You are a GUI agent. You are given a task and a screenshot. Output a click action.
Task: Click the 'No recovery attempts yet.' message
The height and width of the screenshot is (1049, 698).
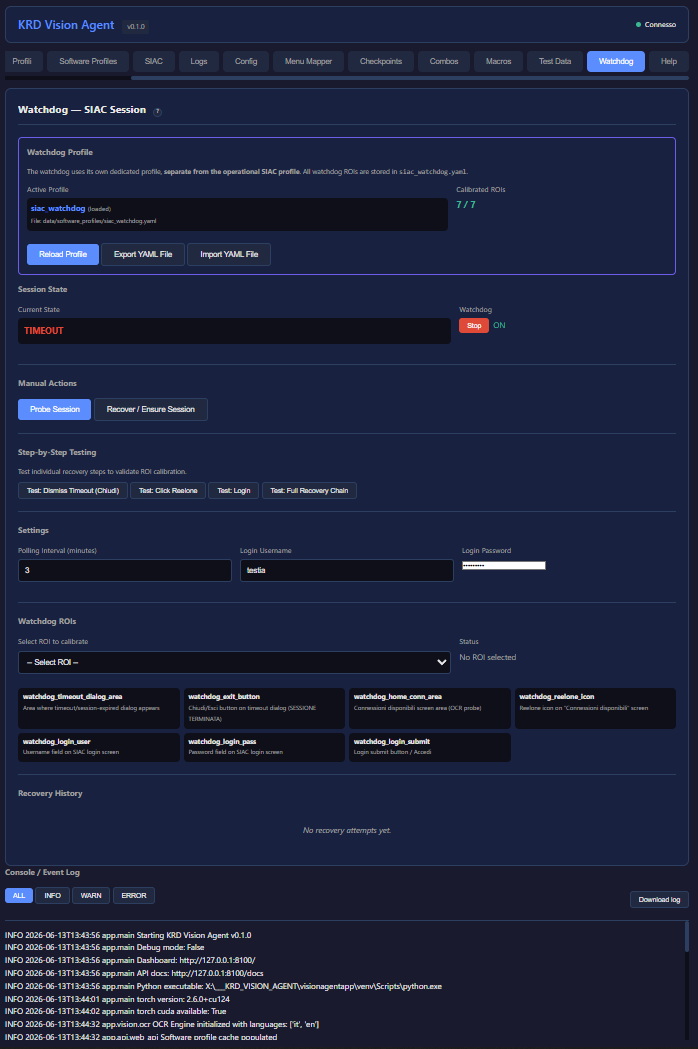pos(347,831)
